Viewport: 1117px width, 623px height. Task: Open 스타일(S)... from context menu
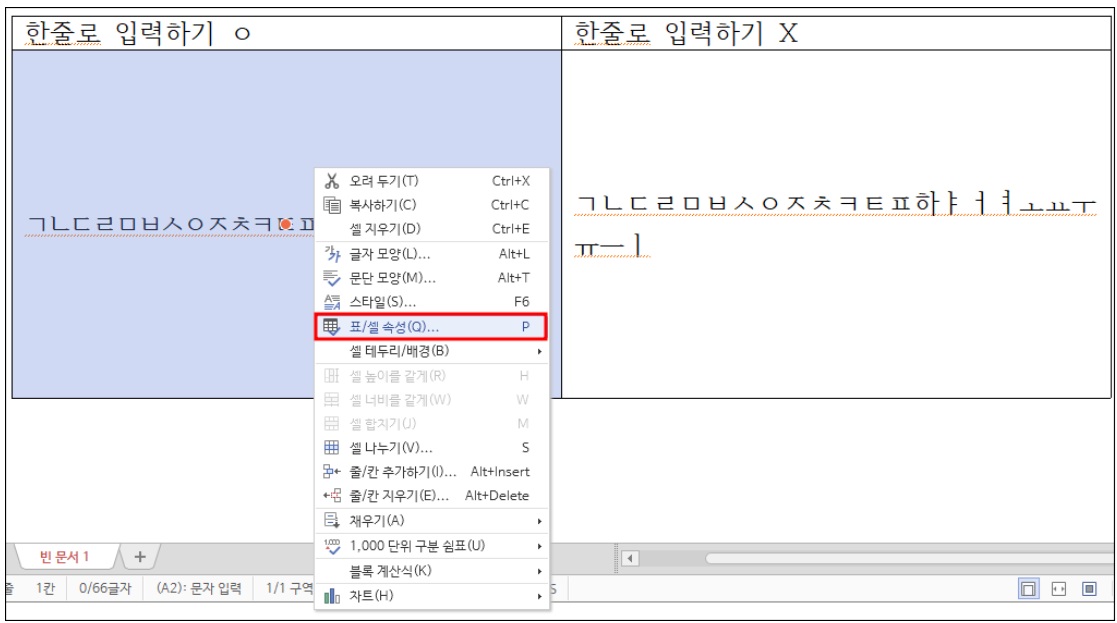432,302
